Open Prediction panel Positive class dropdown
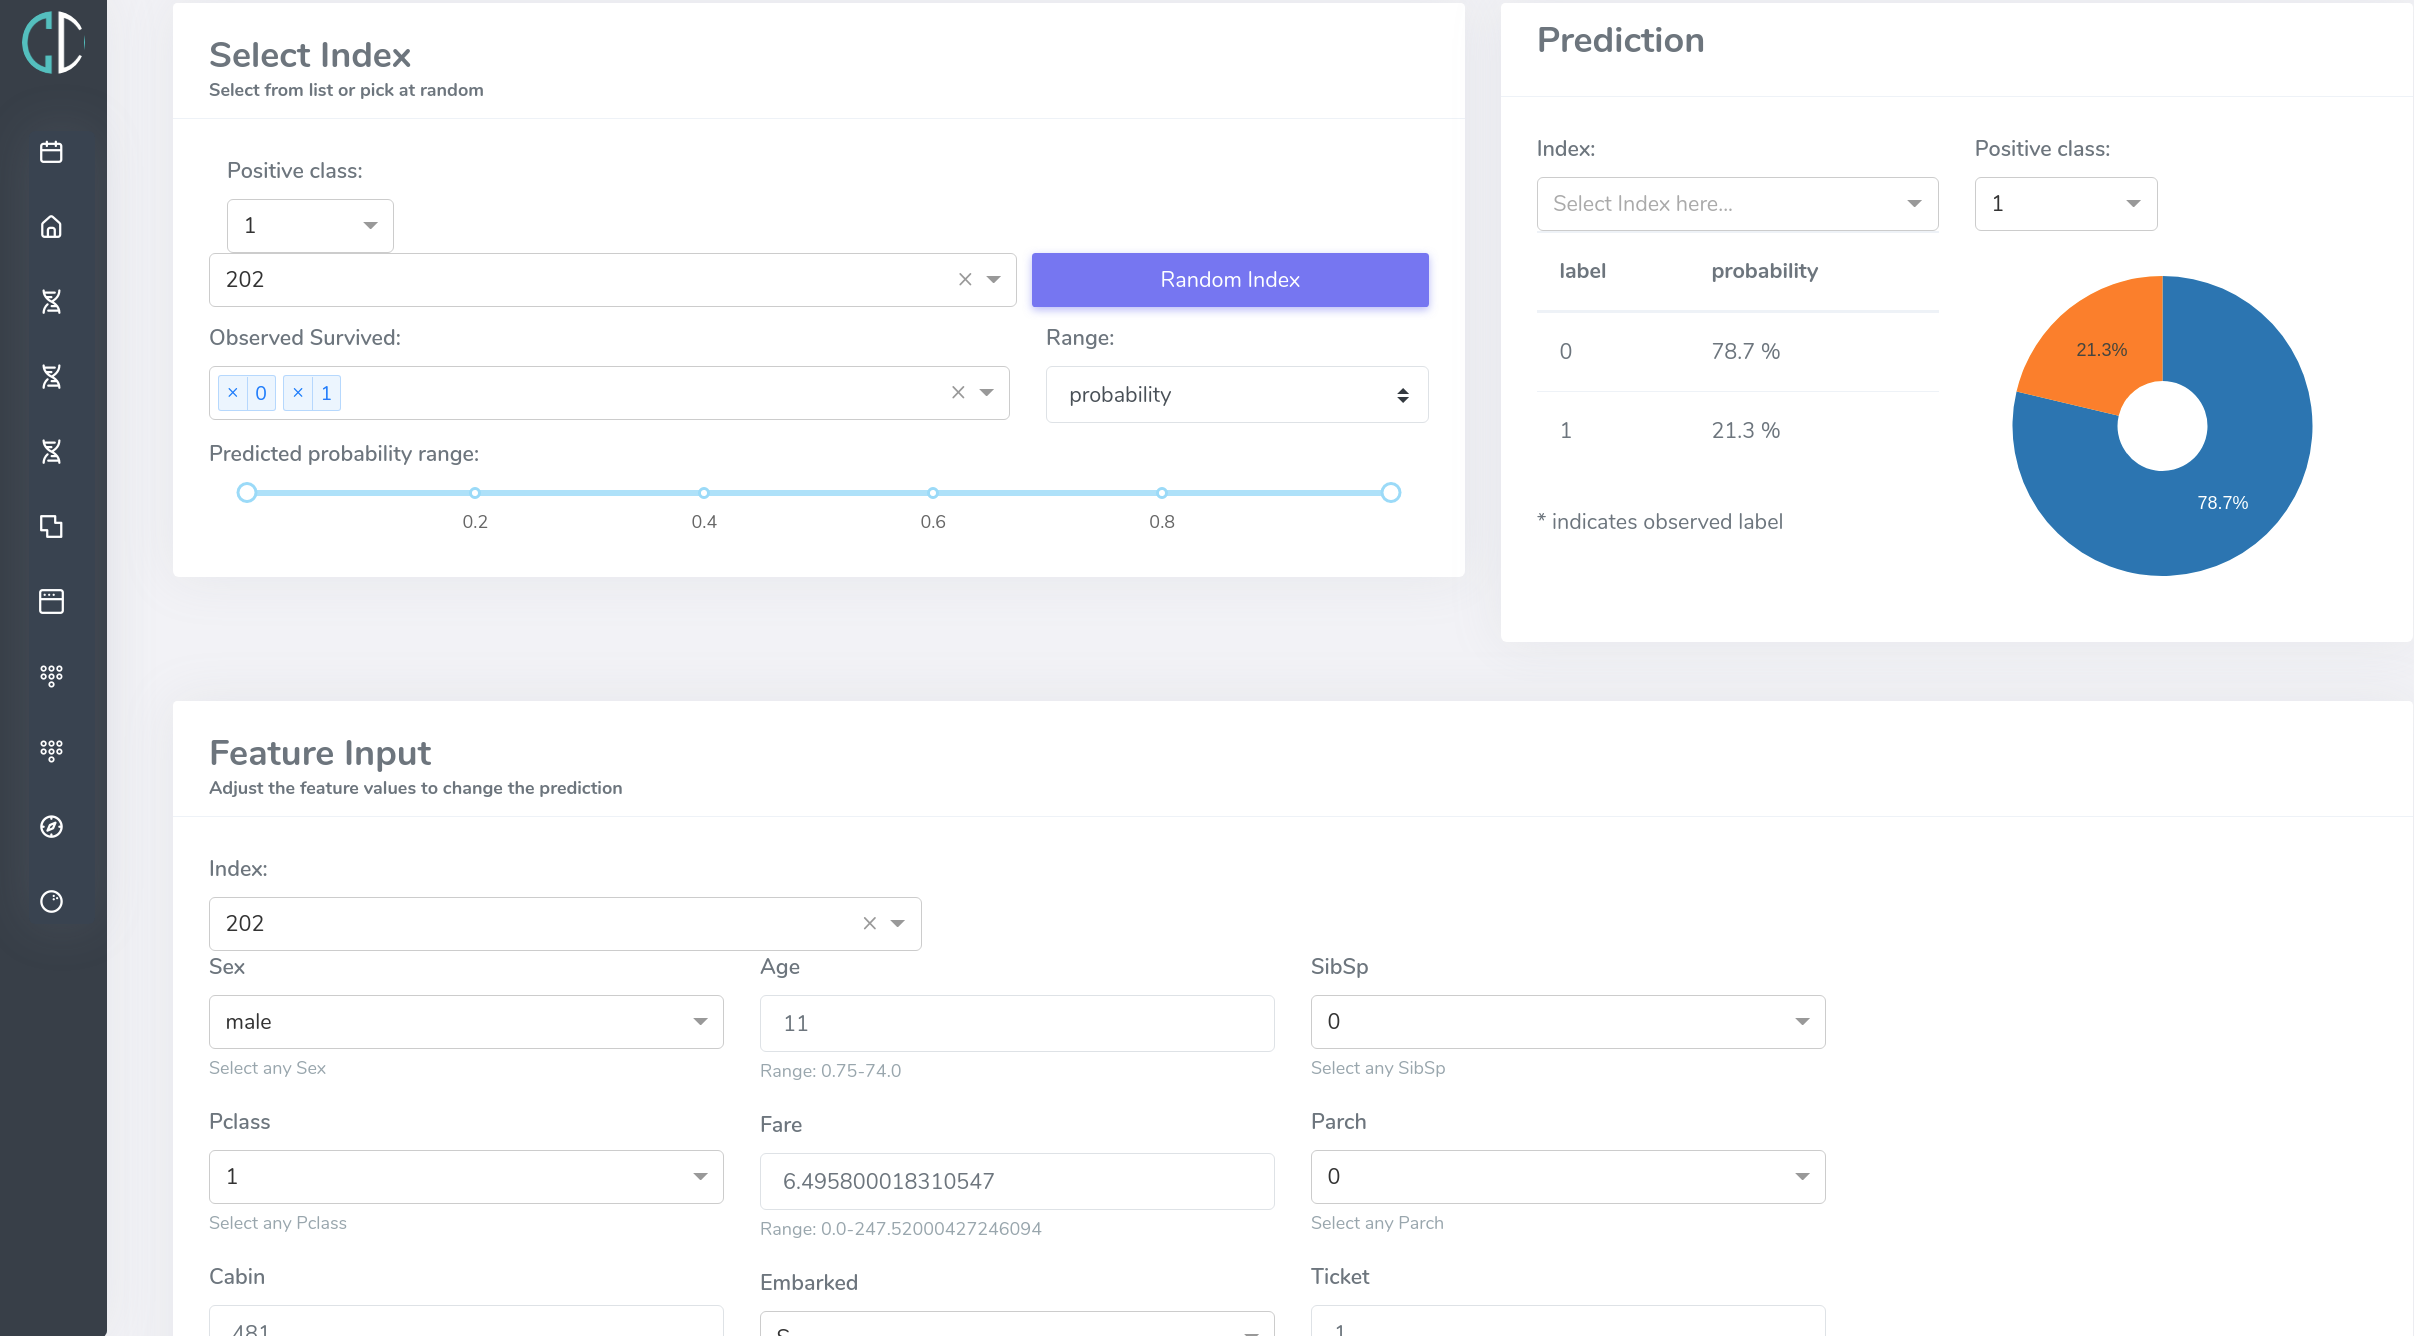This screenshot has height=1336, width=2414. click(x=2065, y=204)
